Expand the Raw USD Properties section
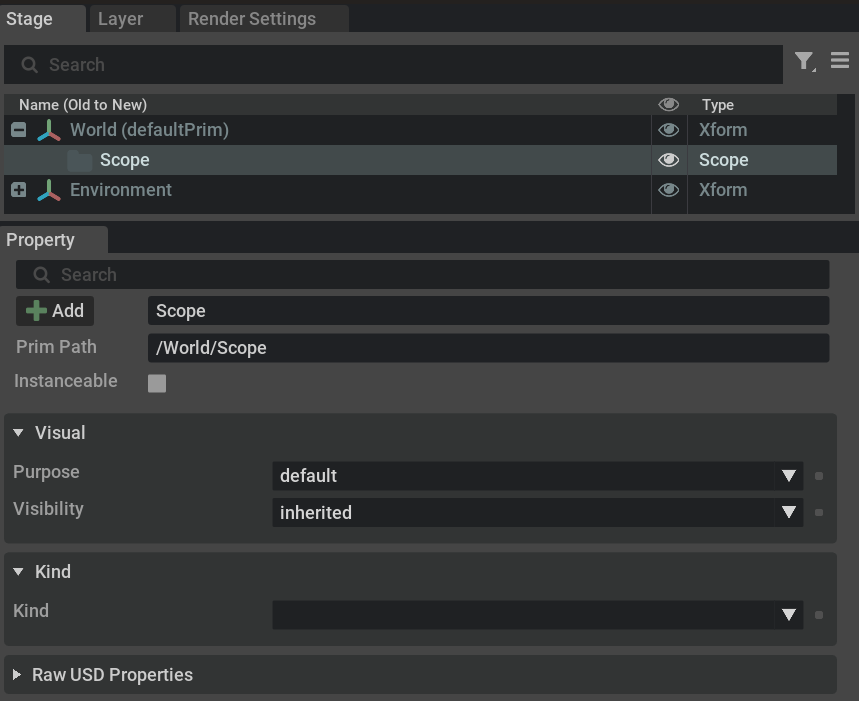Screen dimensions: 859x701 click(x=17, y=675)
